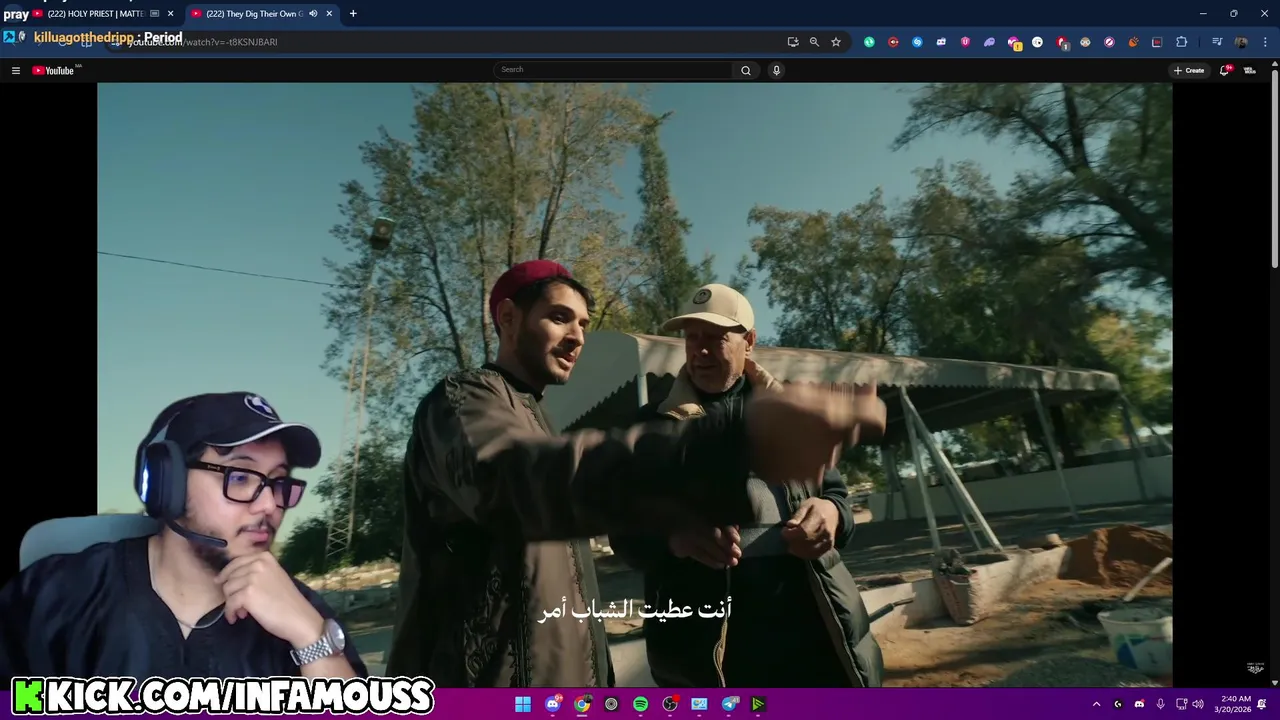
Task: Open the YouTube account avatar menu
Action: tap(1249, 70)
